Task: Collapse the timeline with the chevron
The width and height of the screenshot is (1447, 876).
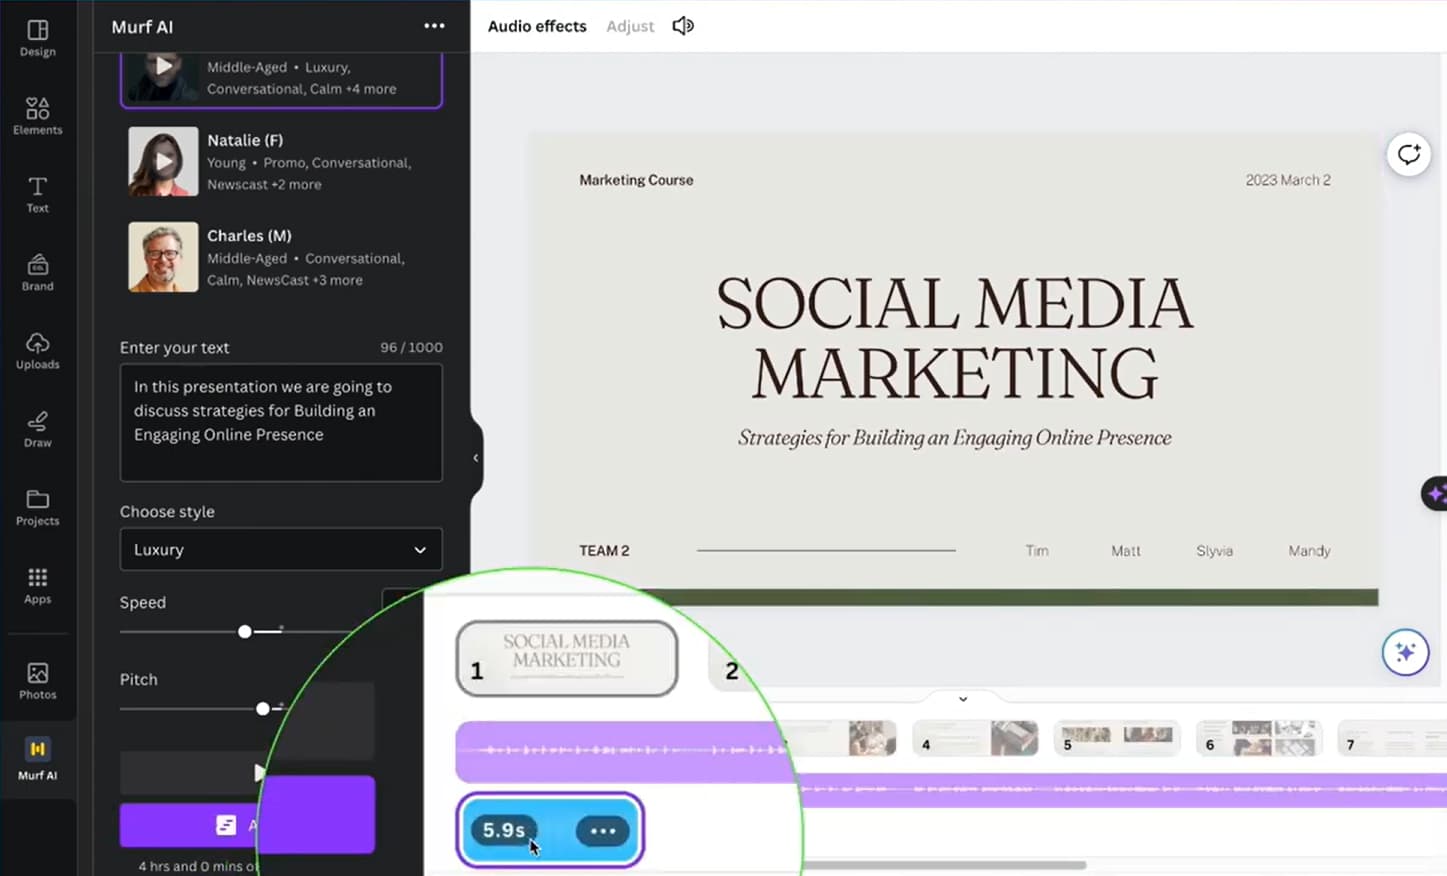Action: (x=963, y=699)
